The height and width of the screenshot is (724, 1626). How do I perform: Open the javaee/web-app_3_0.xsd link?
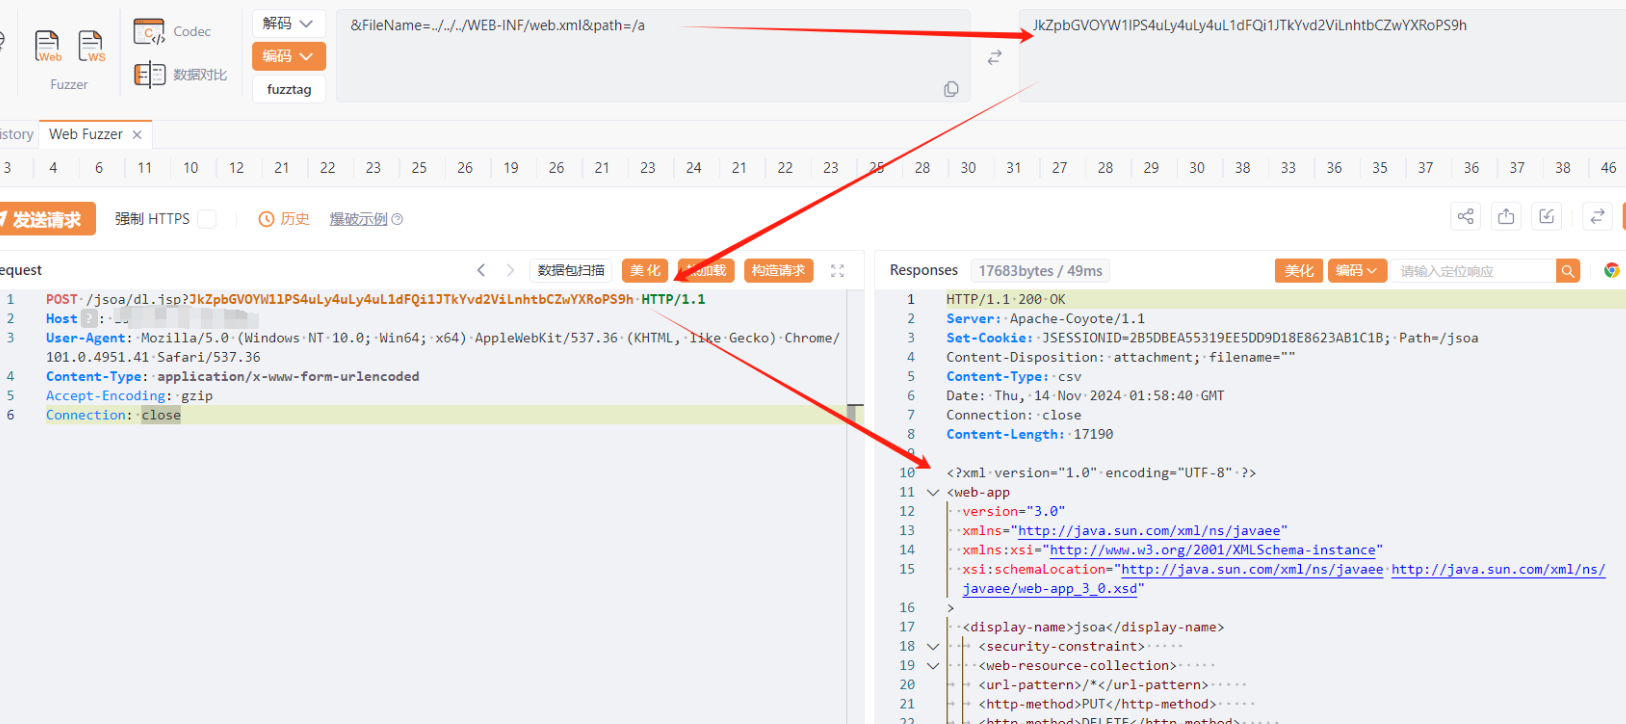tap(1049, 589)
